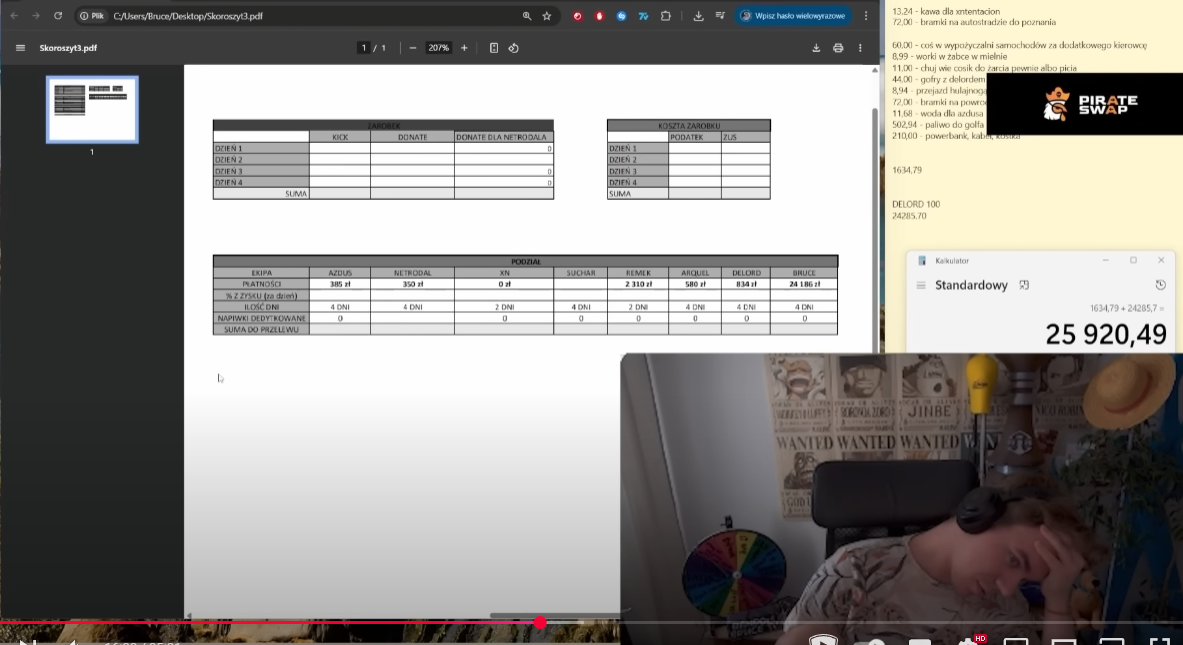Viewport: 1183px width, 645px height.
Task: Open the browser extensions puzzle icon
Action: (666, 16)
